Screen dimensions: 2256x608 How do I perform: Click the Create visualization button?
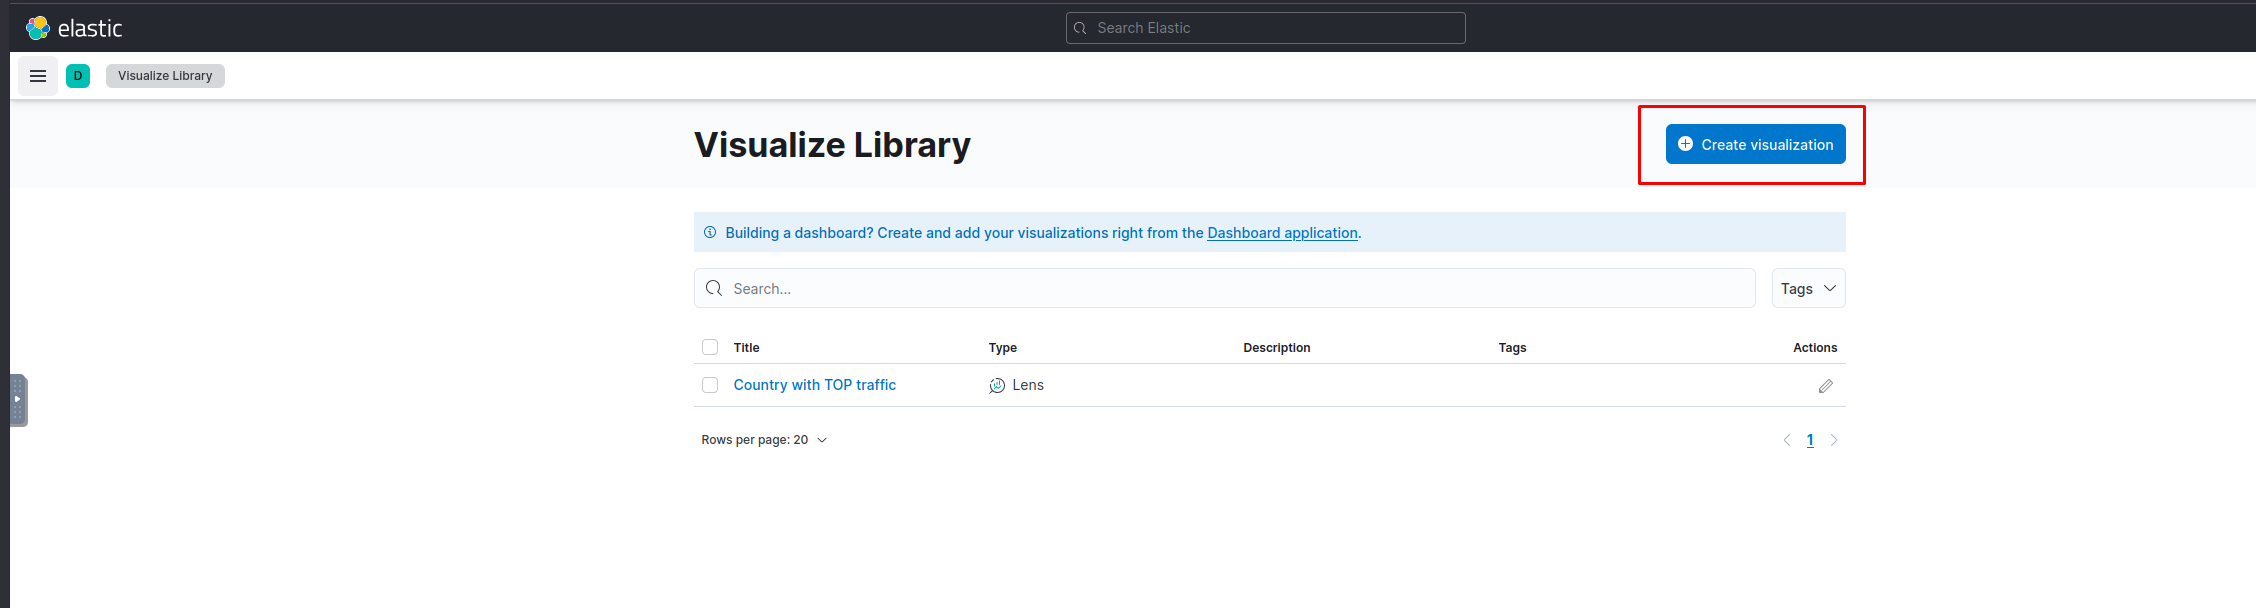(x=1755, y=144)
